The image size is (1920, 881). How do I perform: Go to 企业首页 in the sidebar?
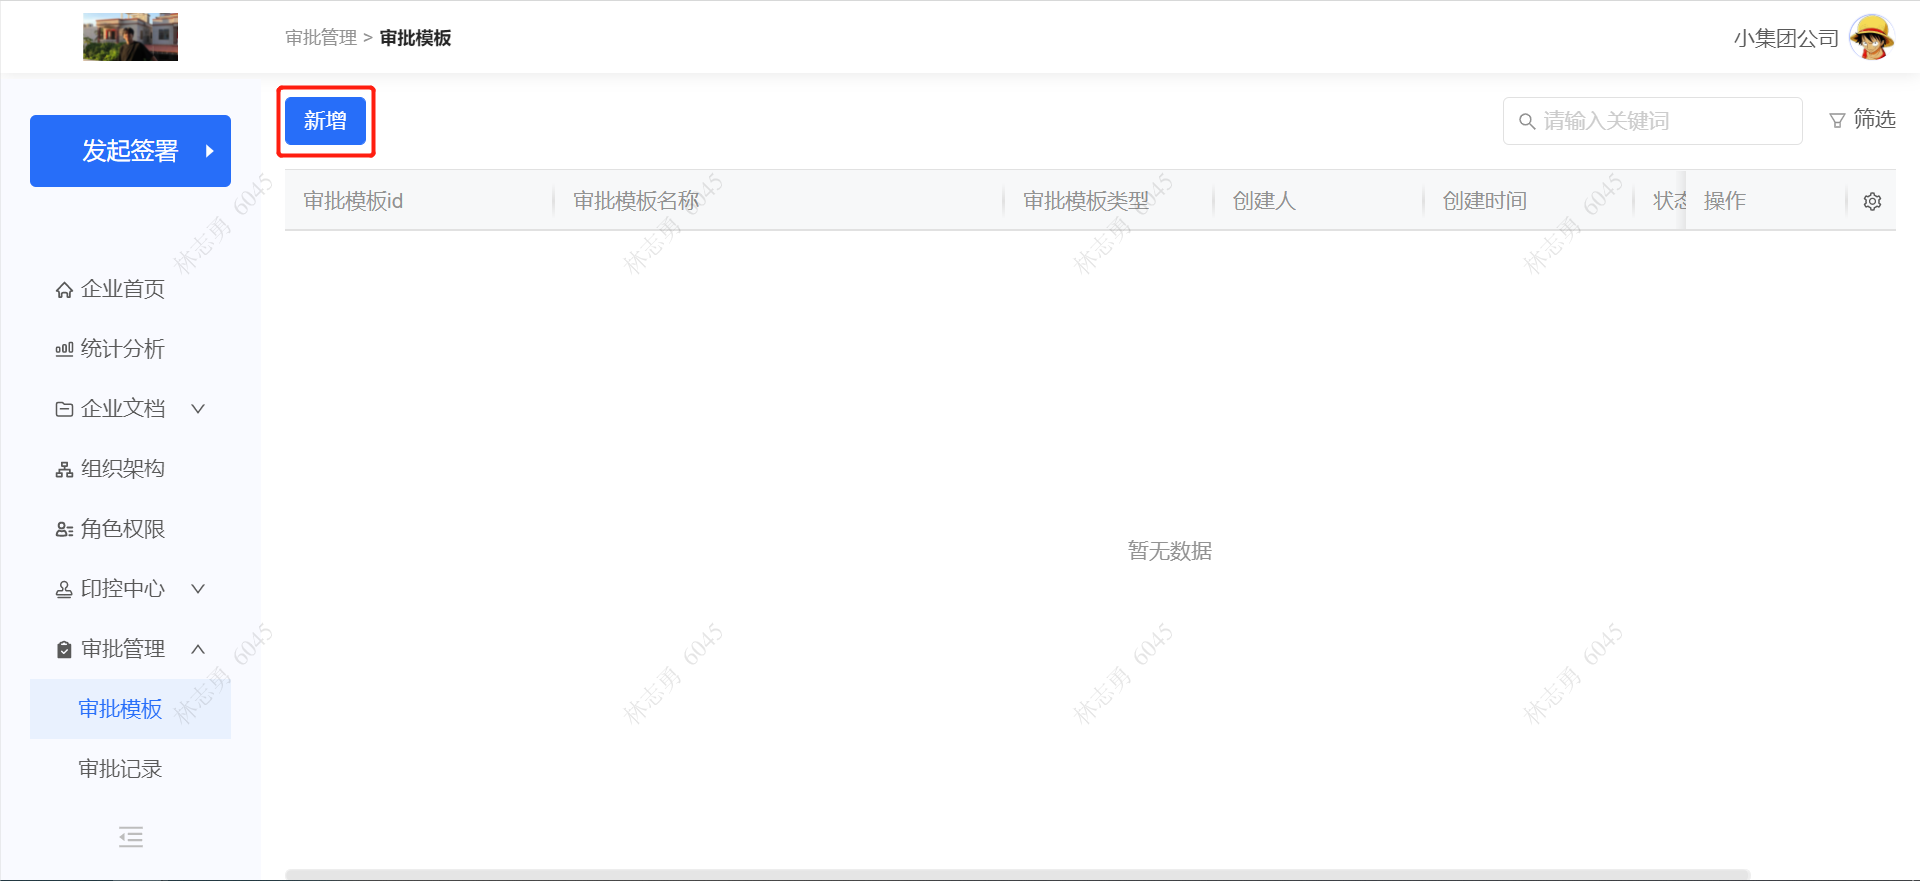tap(122, 289)
